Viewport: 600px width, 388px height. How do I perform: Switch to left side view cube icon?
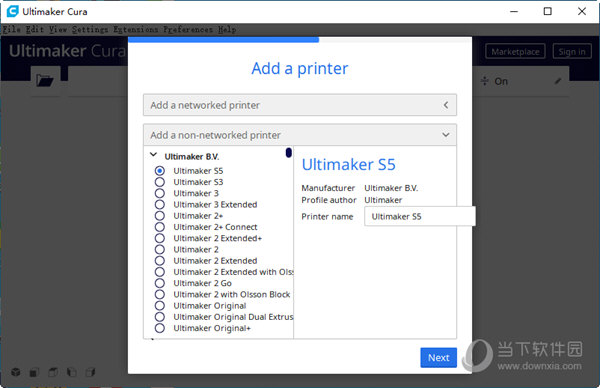coord(72,372)
